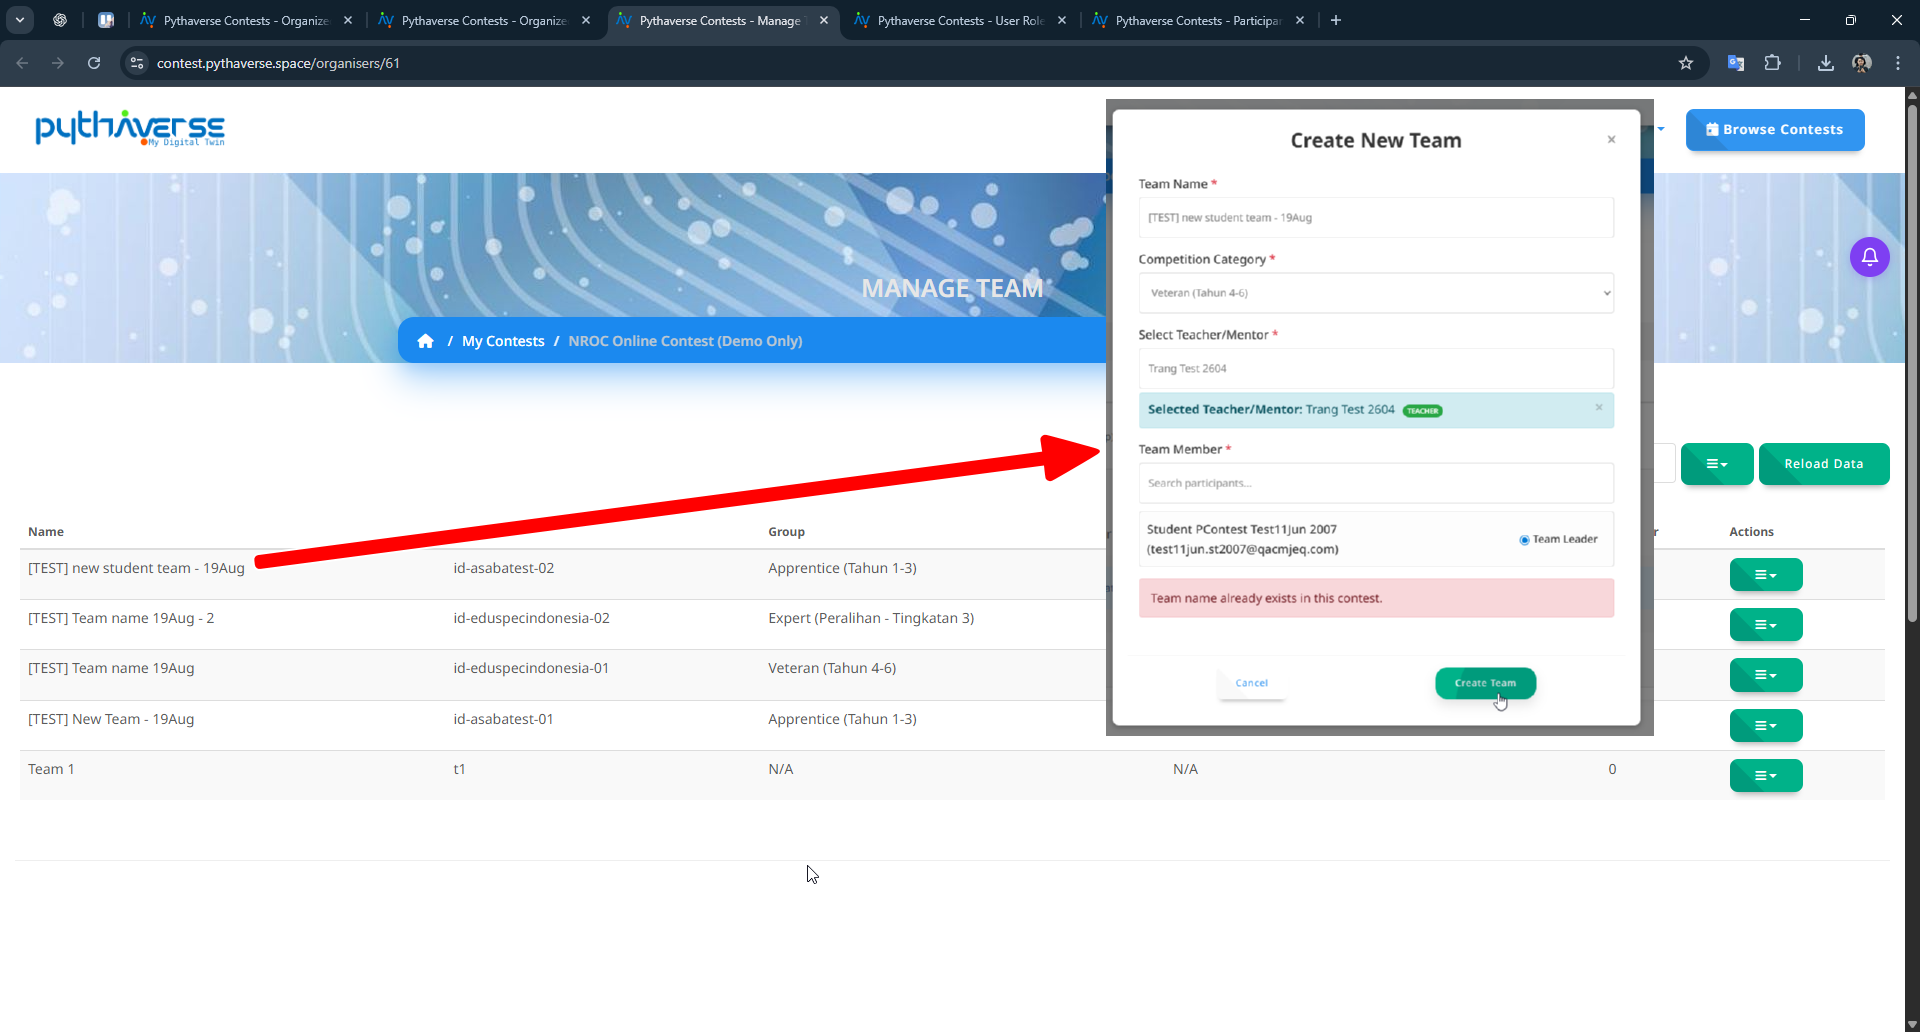This screenshot has height=1032, width=1920.
Task: Open NROC Online Contest breadcrumb link
Action: (685, 341)
